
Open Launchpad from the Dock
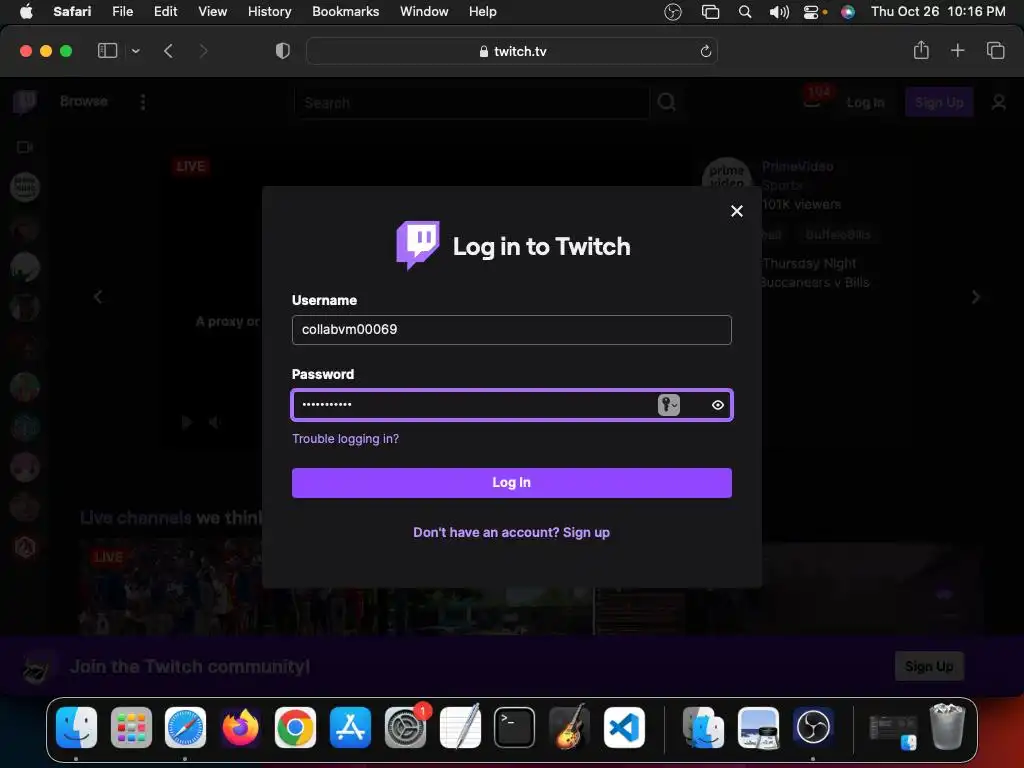click(131, 728)
